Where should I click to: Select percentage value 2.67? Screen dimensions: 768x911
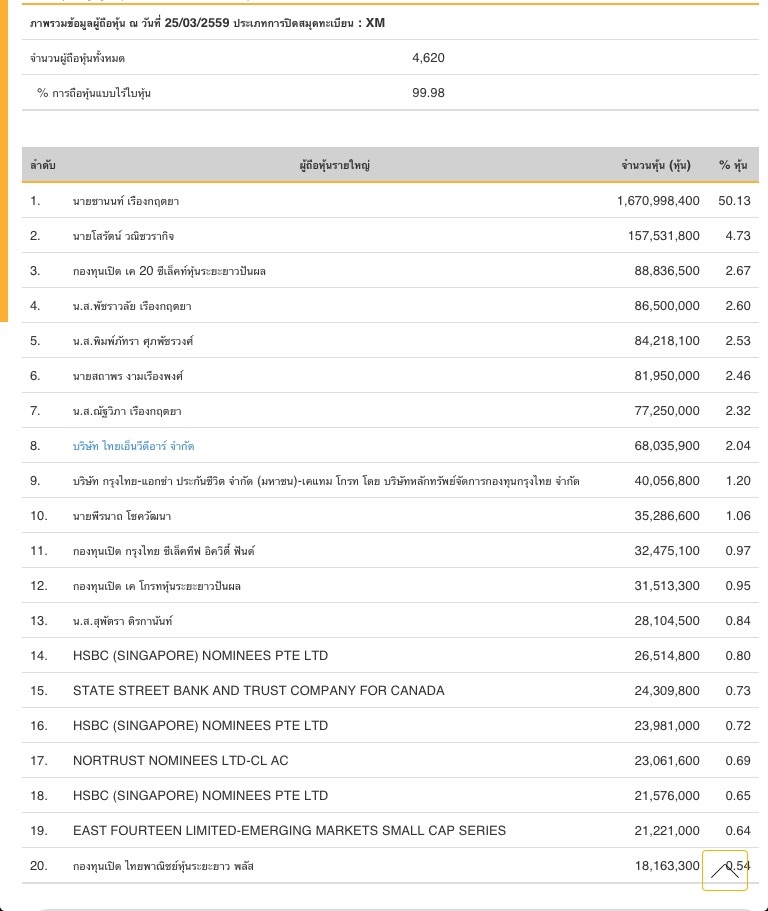[x=738, y=271]
